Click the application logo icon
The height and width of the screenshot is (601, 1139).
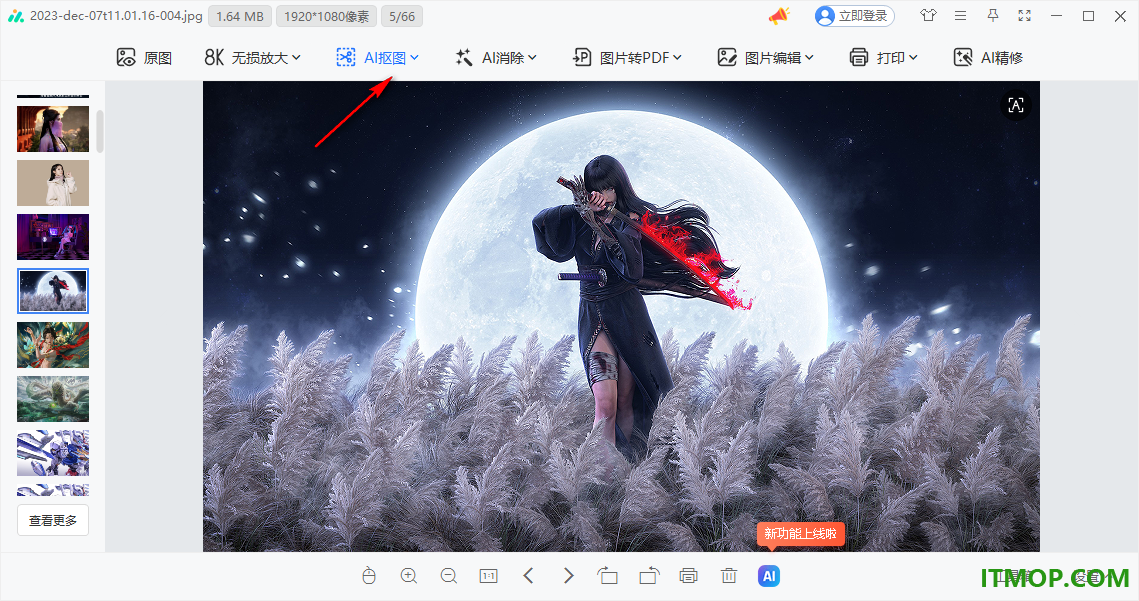(16, 16)
